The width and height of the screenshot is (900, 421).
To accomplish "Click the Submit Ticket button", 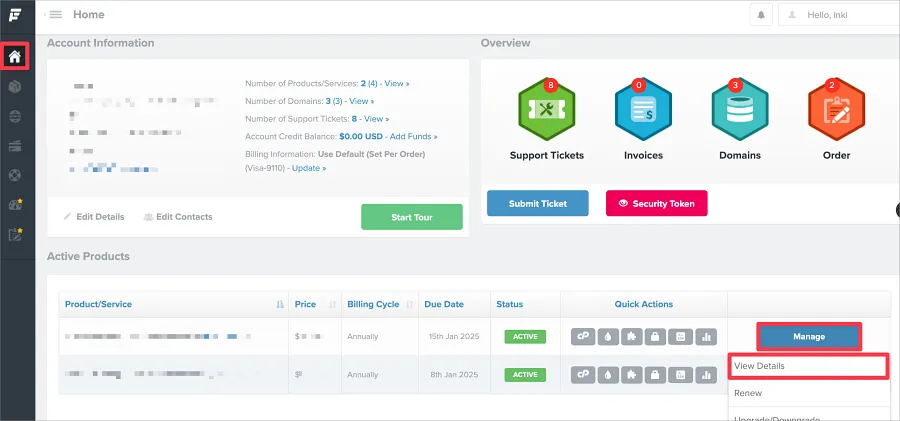I will point(537,203).
